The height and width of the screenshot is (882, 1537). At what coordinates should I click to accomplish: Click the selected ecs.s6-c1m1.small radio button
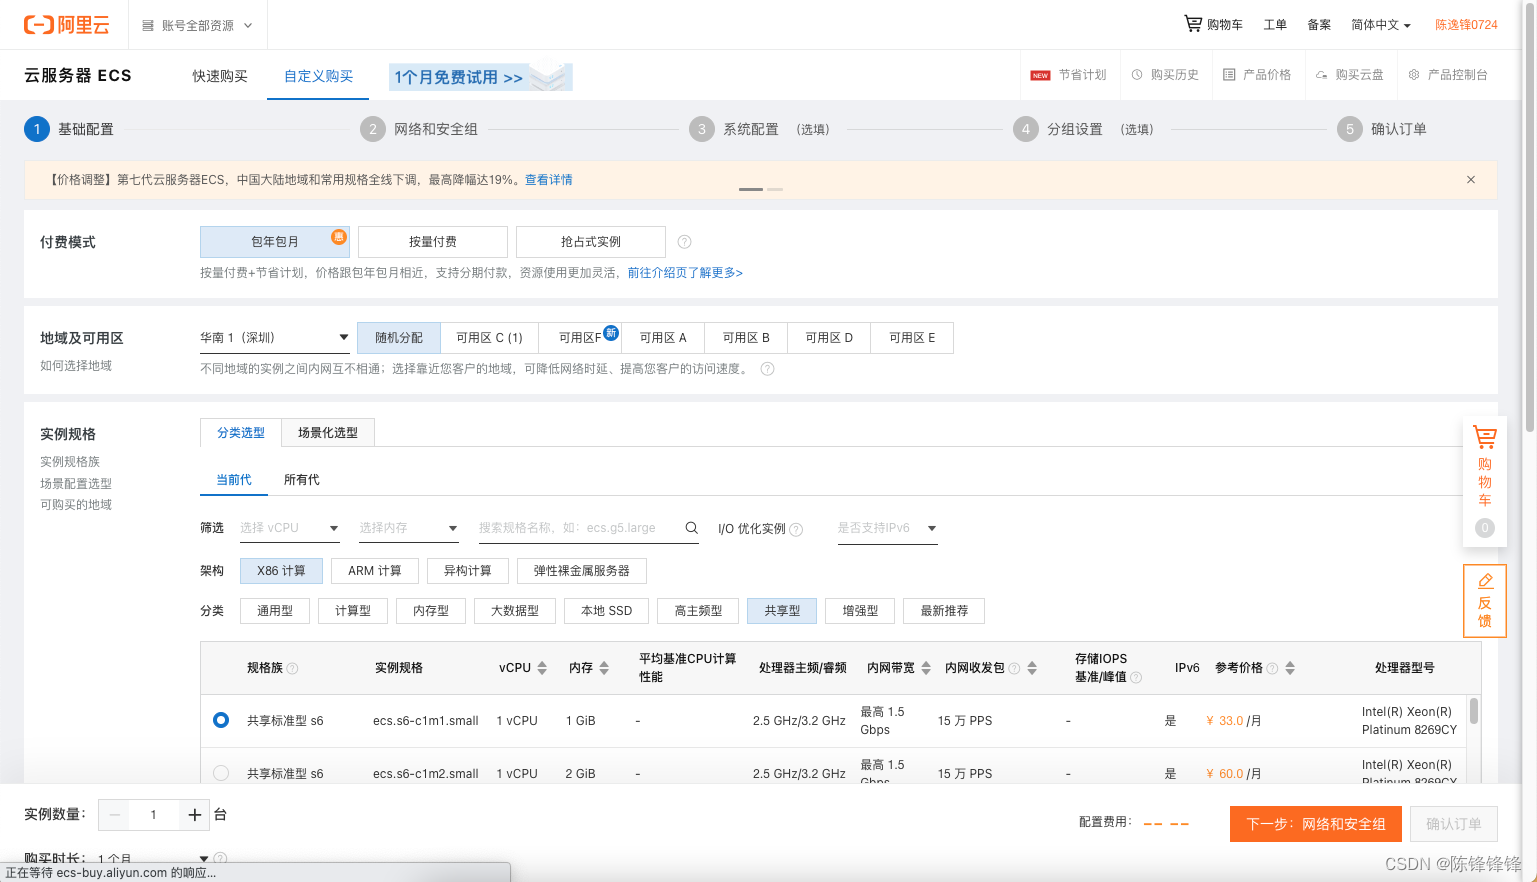[221, 719]
